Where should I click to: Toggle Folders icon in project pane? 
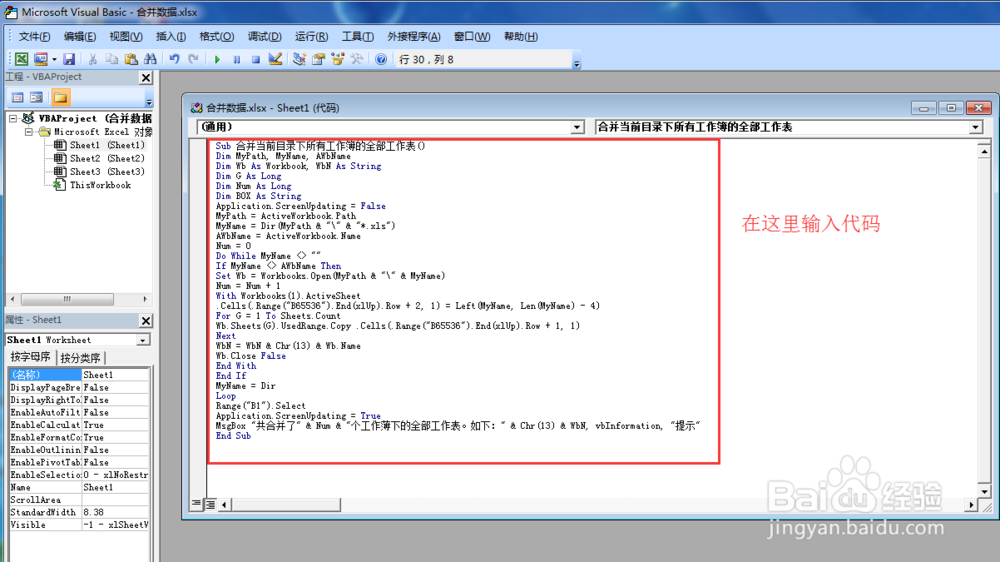tap(61, 98)
